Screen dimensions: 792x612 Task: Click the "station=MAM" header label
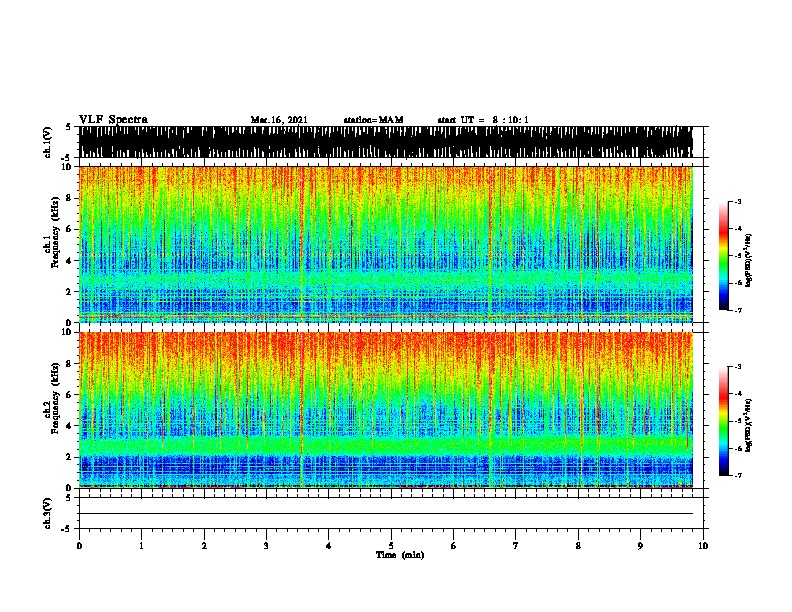tap(373, 120)
